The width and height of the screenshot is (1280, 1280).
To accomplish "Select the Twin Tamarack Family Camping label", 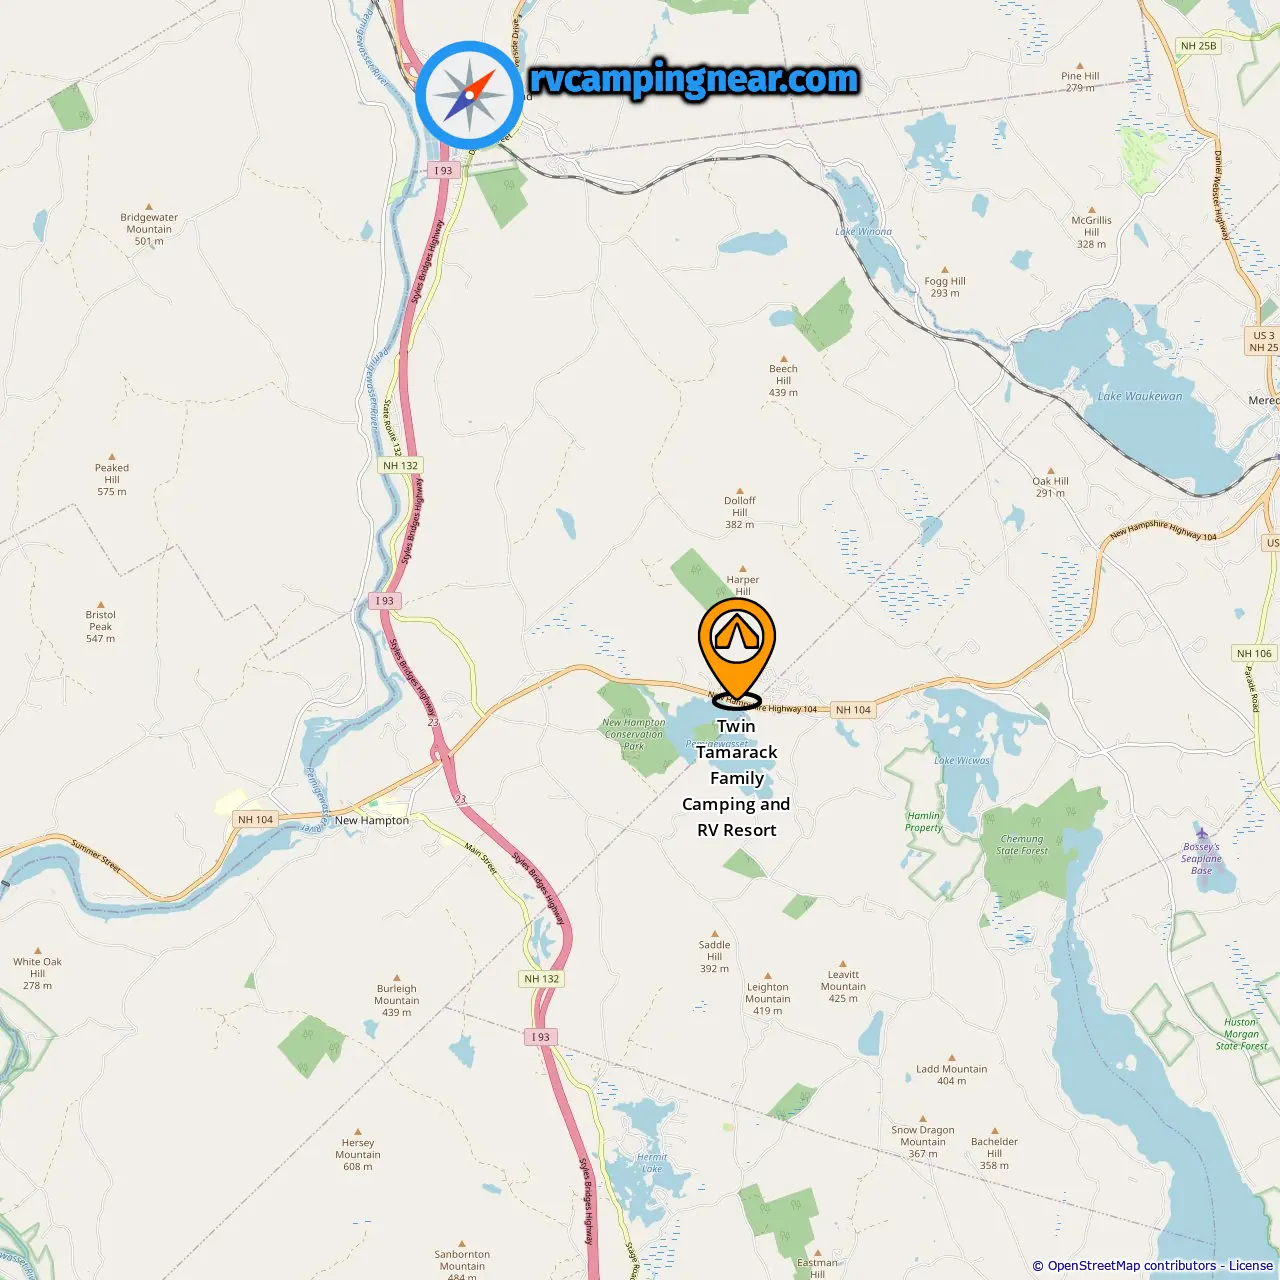I will pos(737,778).
